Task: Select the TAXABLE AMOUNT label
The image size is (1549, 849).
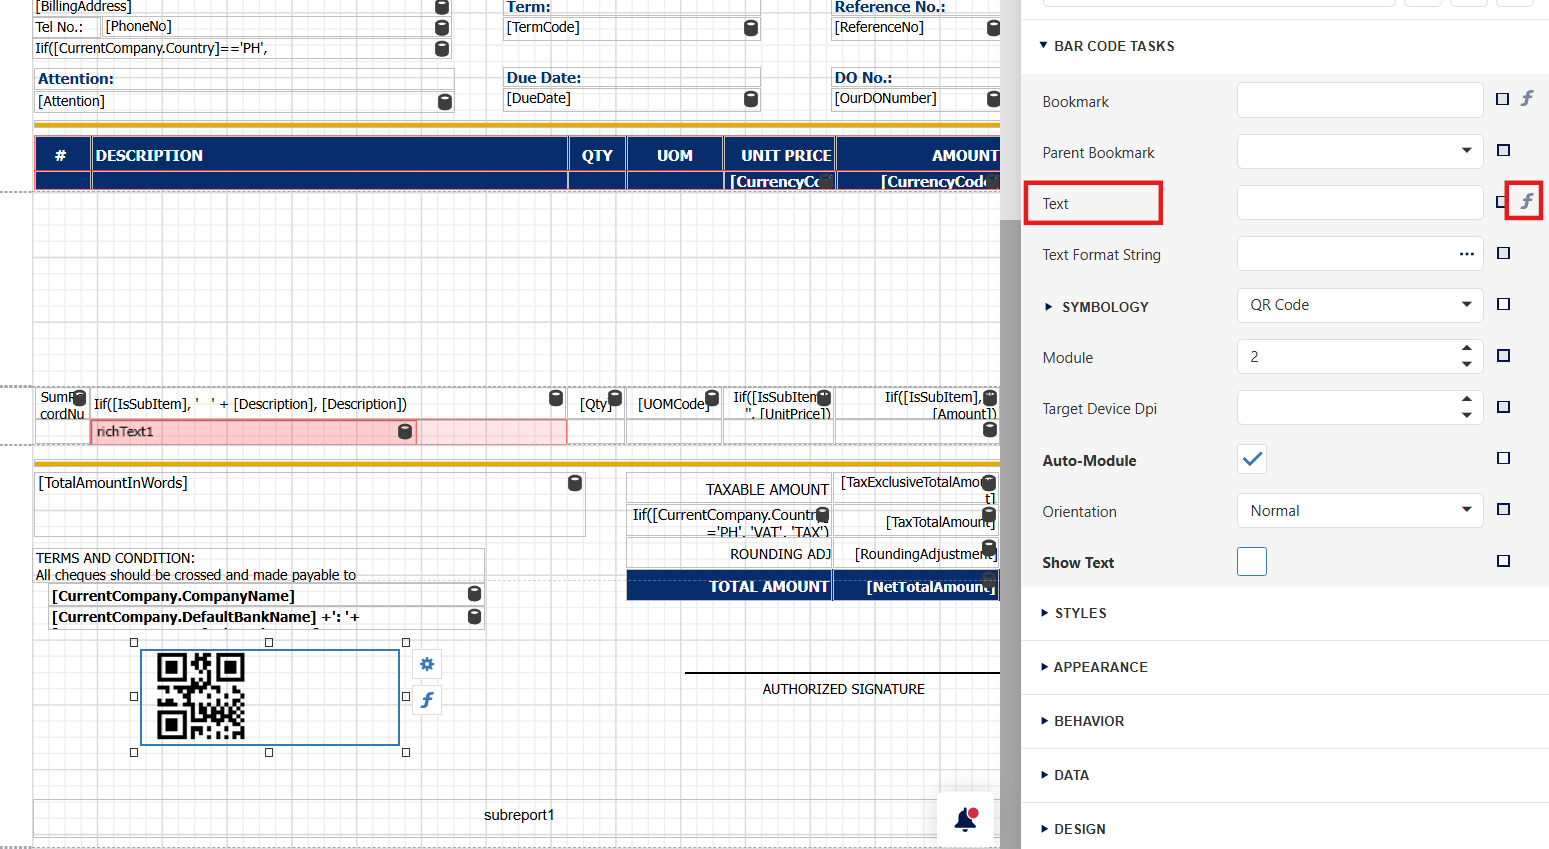Action: click(x=729, y=489)
